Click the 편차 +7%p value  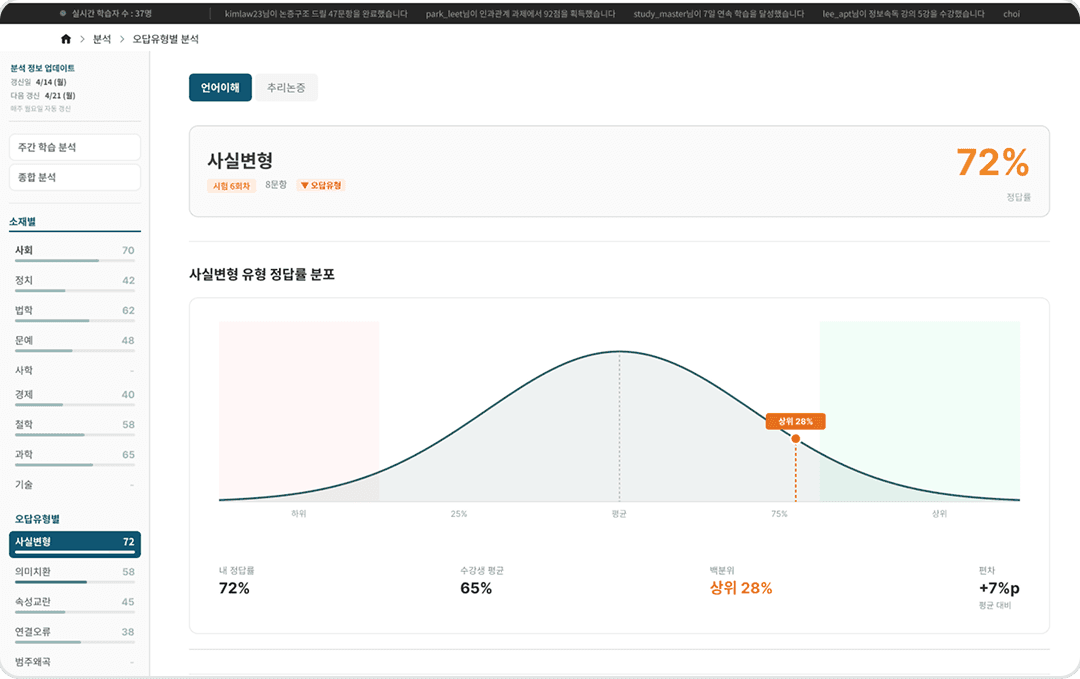pos(999,588)
